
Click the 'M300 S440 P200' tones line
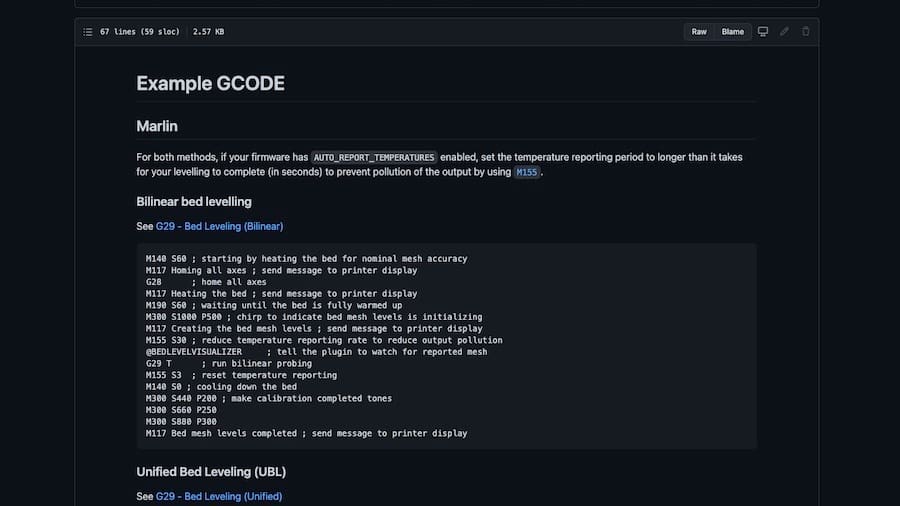click(x=269, y=398)
